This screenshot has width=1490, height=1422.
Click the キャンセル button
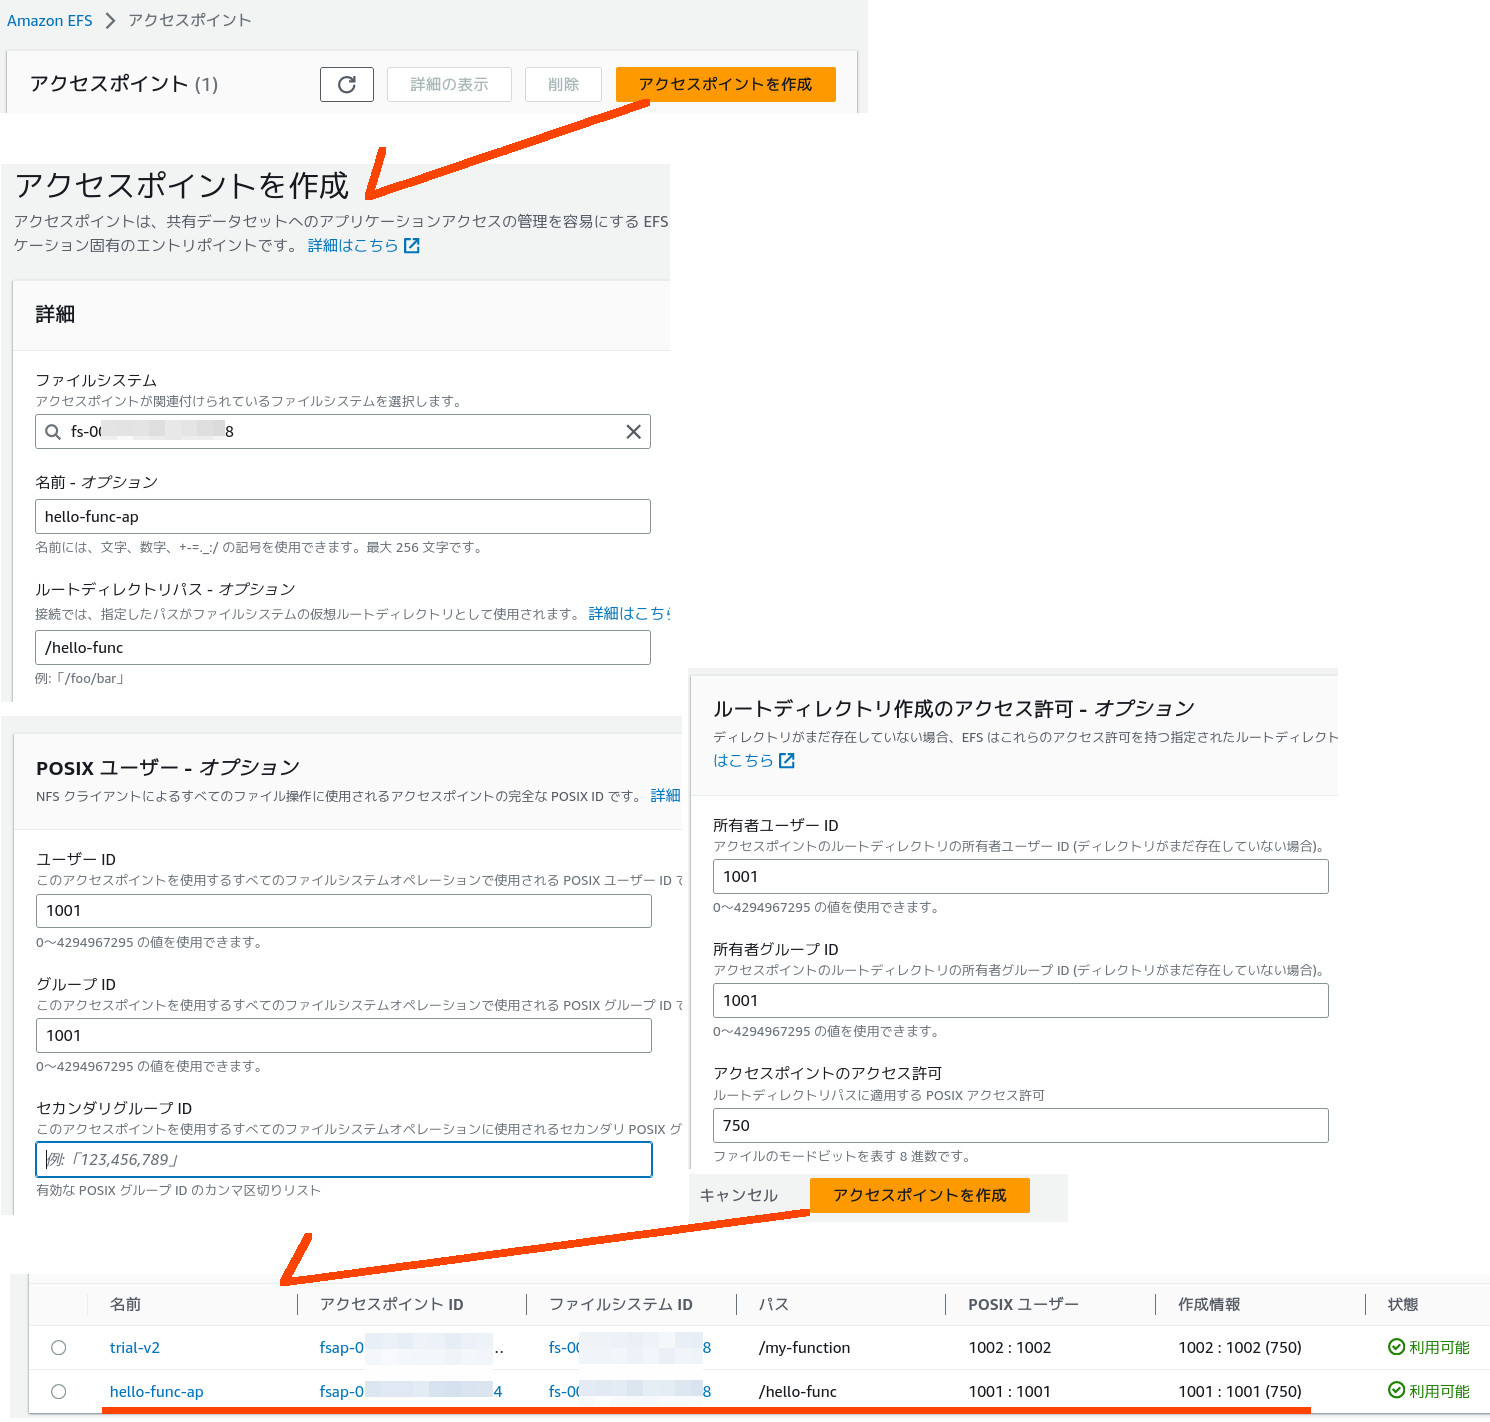coord(738,1196)
